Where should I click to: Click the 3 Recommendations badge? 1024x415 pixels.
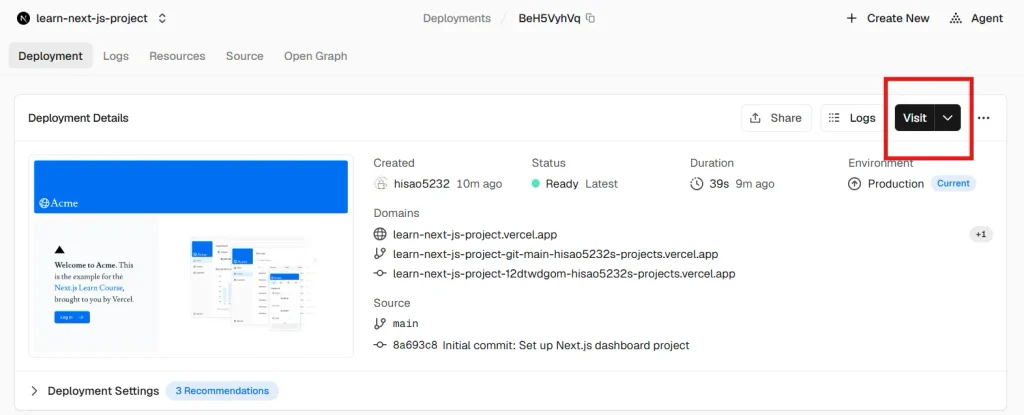click(222, 391)
